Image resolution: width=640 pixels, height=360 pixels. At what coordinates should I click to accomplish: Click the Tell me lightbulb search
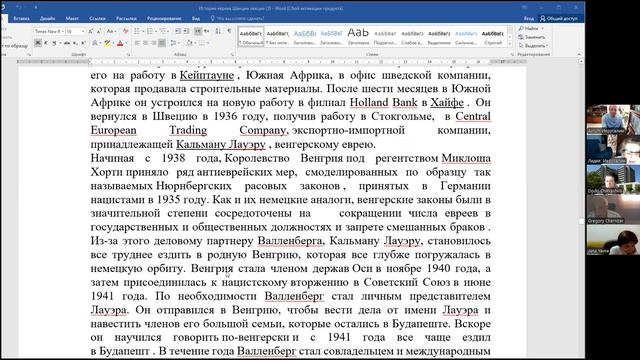213,18
